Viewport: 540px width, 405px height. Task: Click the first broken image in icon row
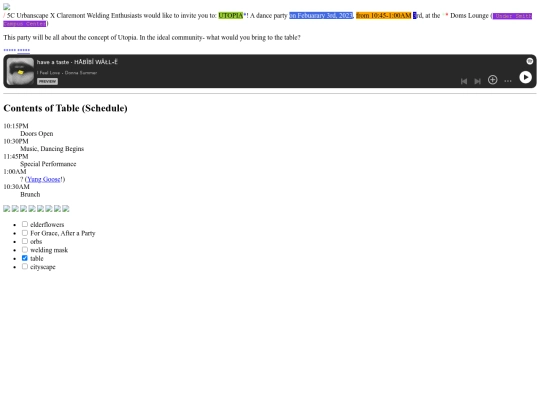click(7, 208)
